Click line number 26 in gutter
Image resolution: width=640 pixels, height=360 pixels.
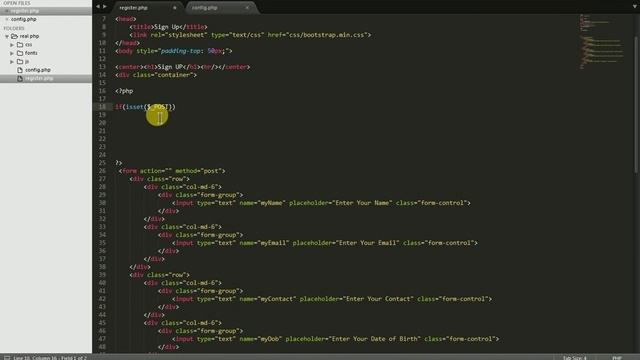coord(102,171)
